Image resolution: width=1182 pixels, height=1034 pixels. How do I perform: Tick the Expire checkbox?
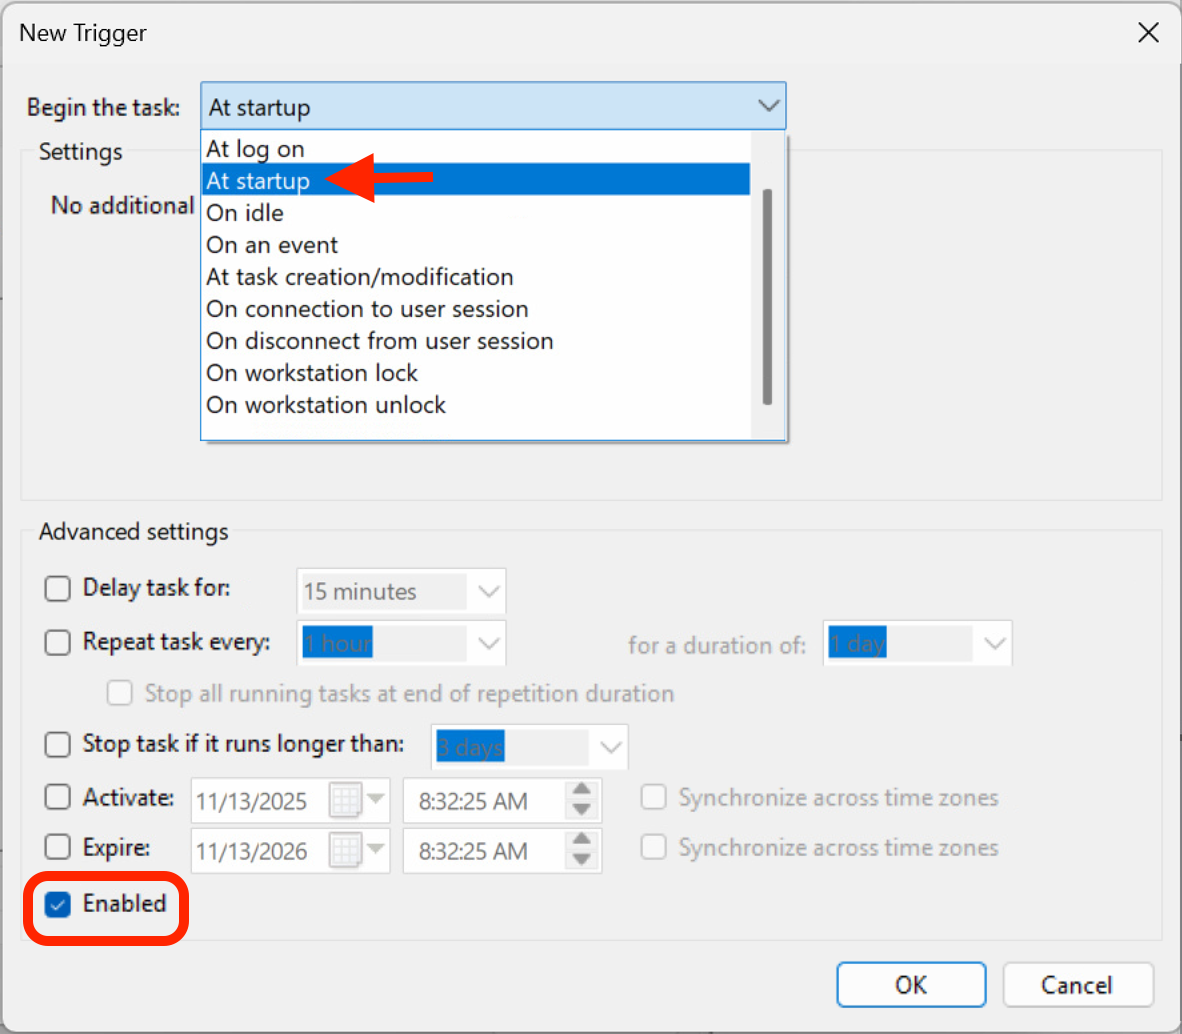click(58, 848)
